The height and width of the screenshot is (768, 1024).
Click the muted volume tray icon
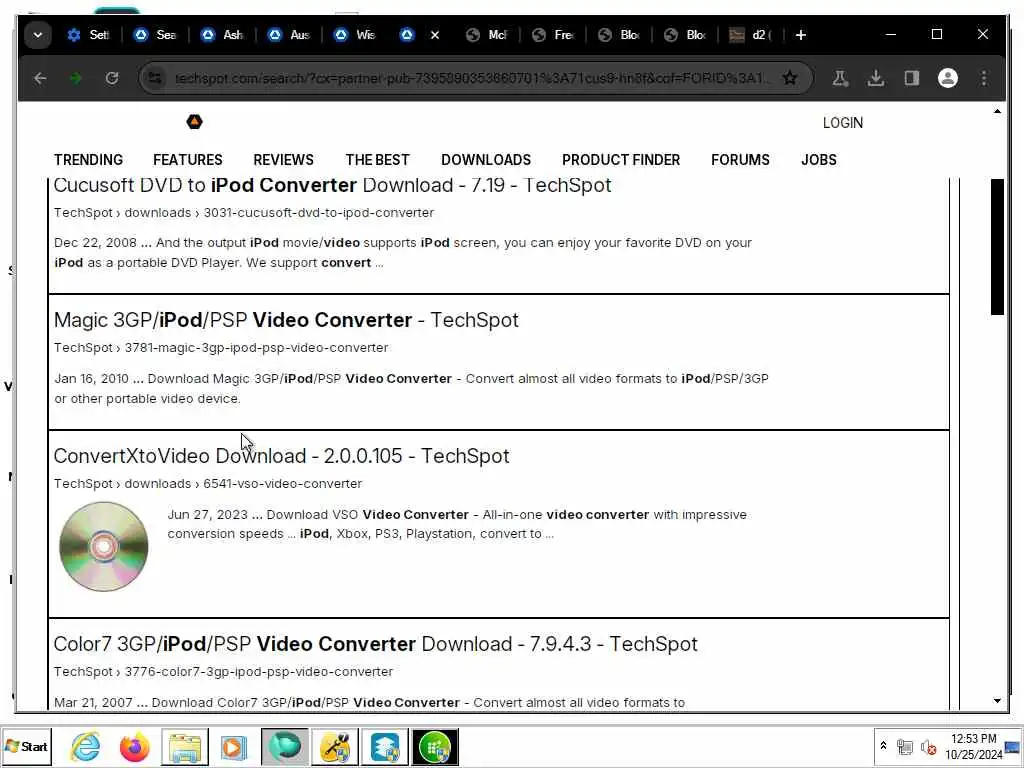(x=928, y=747)
